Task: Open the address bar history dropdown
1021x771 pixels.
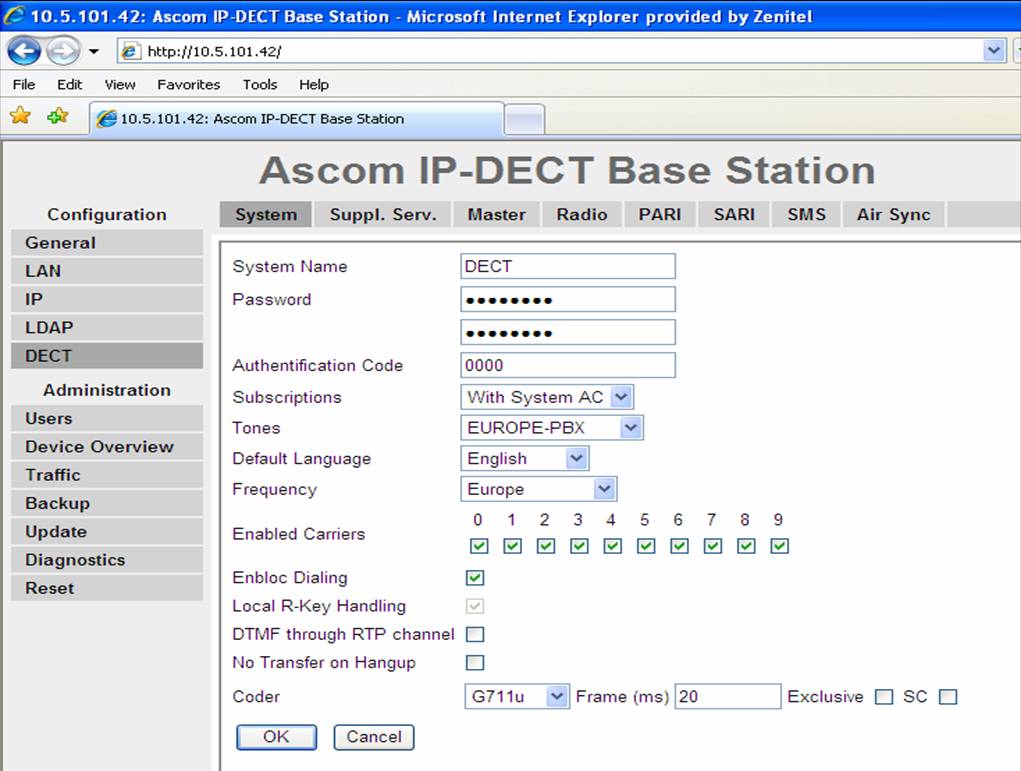Action: point(994,50)
